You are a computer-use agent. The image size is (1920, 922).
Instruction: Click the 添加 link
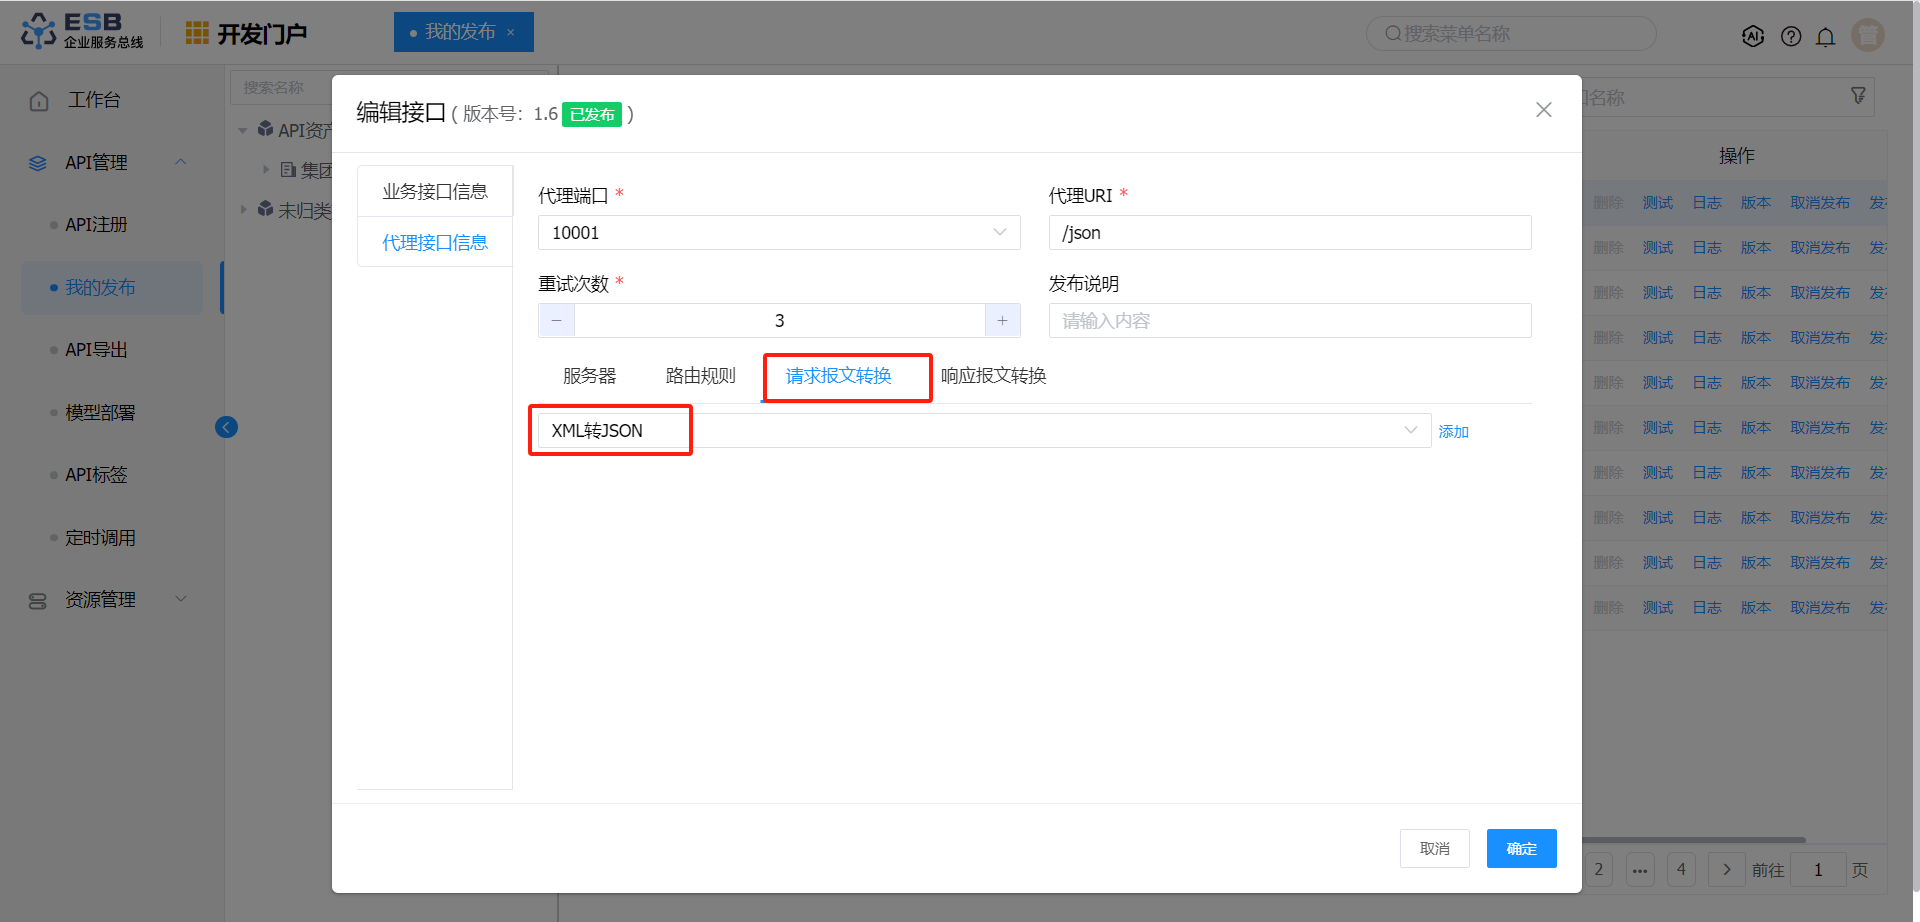tap(1453, 432)
